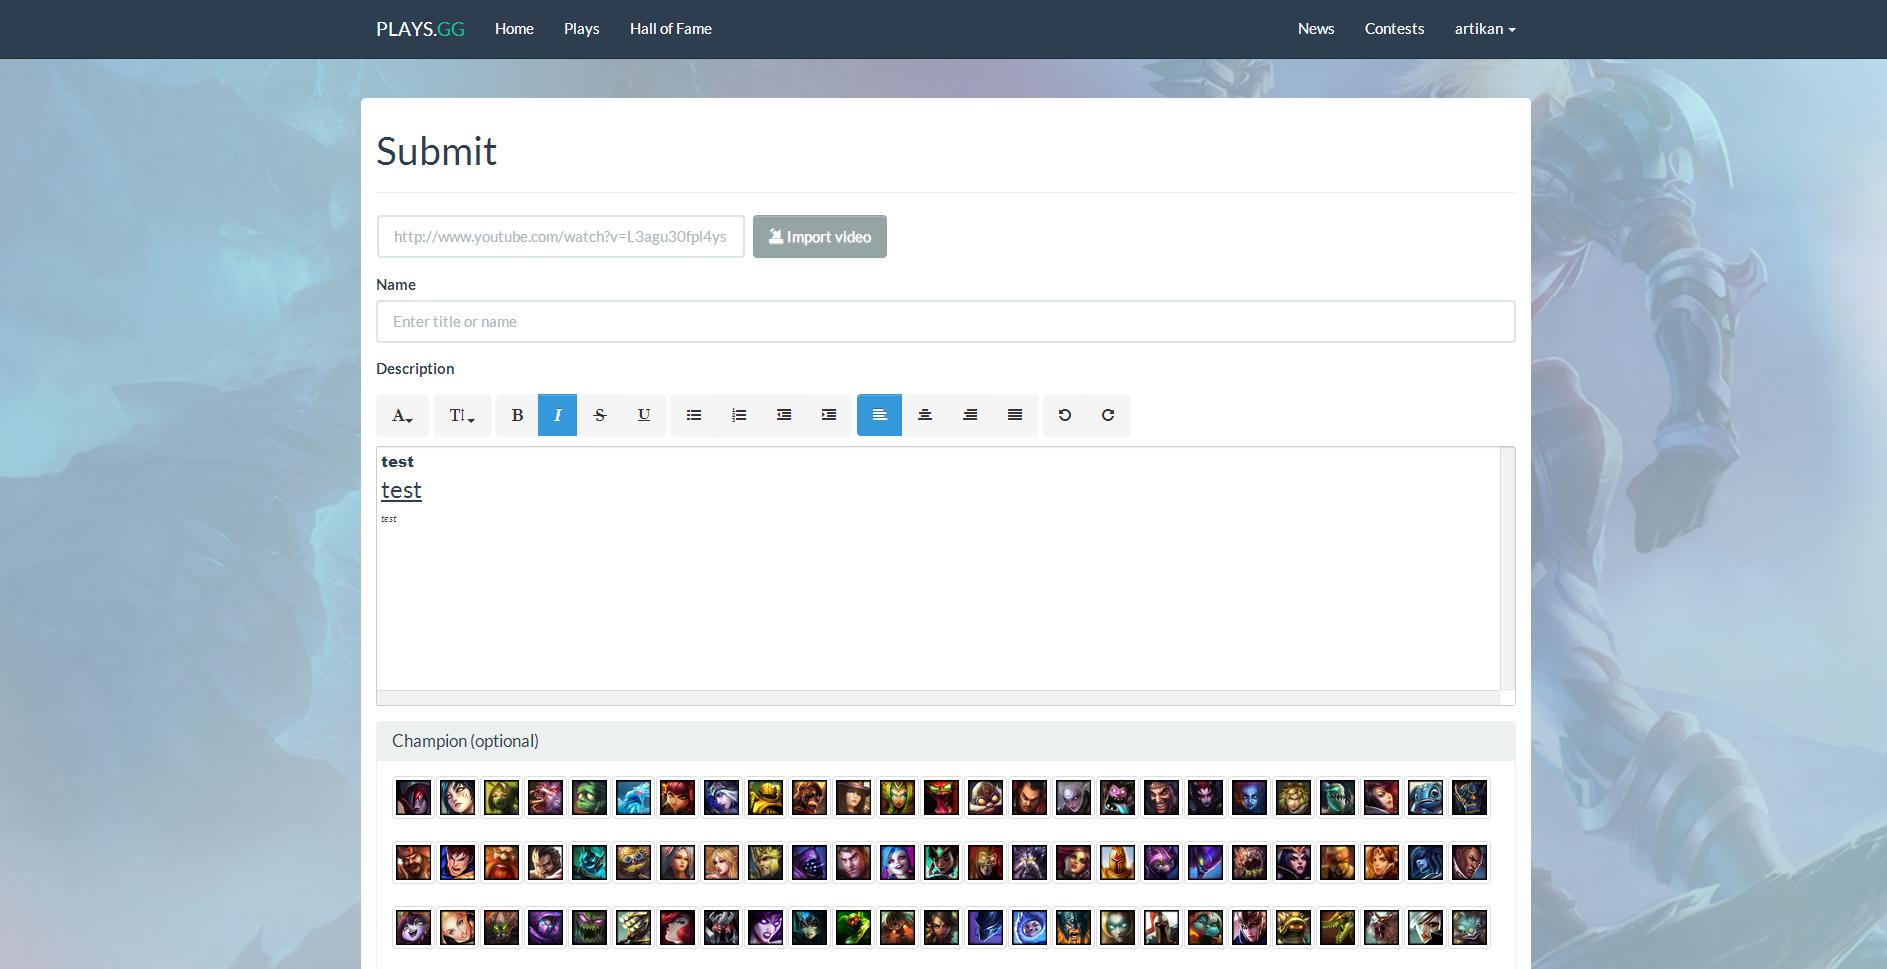Toggle bold formatting in description toolbar
Image resolution: width=1887 pixels, height=969 pixels.
[517, 415]
